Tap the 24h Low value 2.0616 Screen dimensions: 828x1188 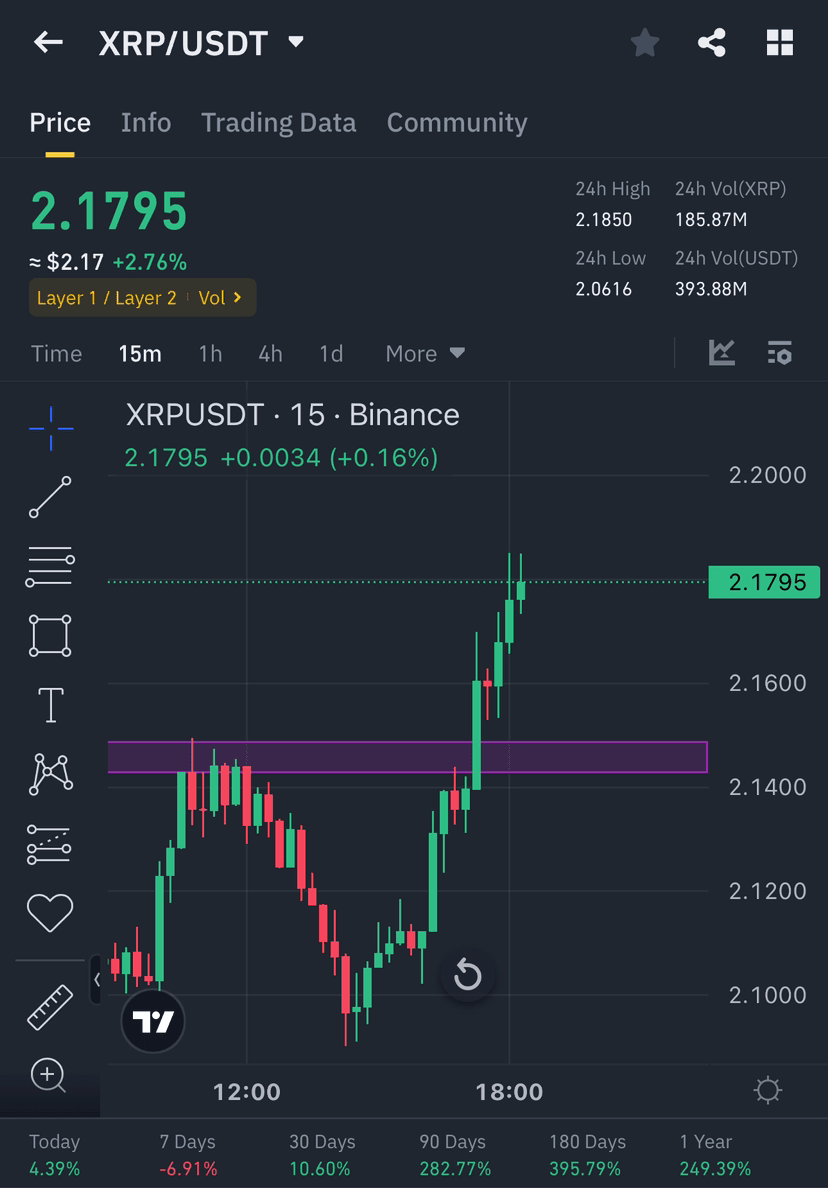coord(604,289)
